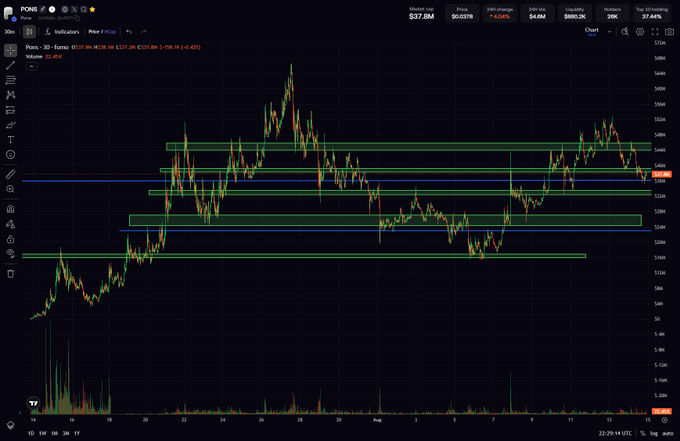680x441 pixels.
Task: Click the Chart Save layout button
Action: point(592,32)
